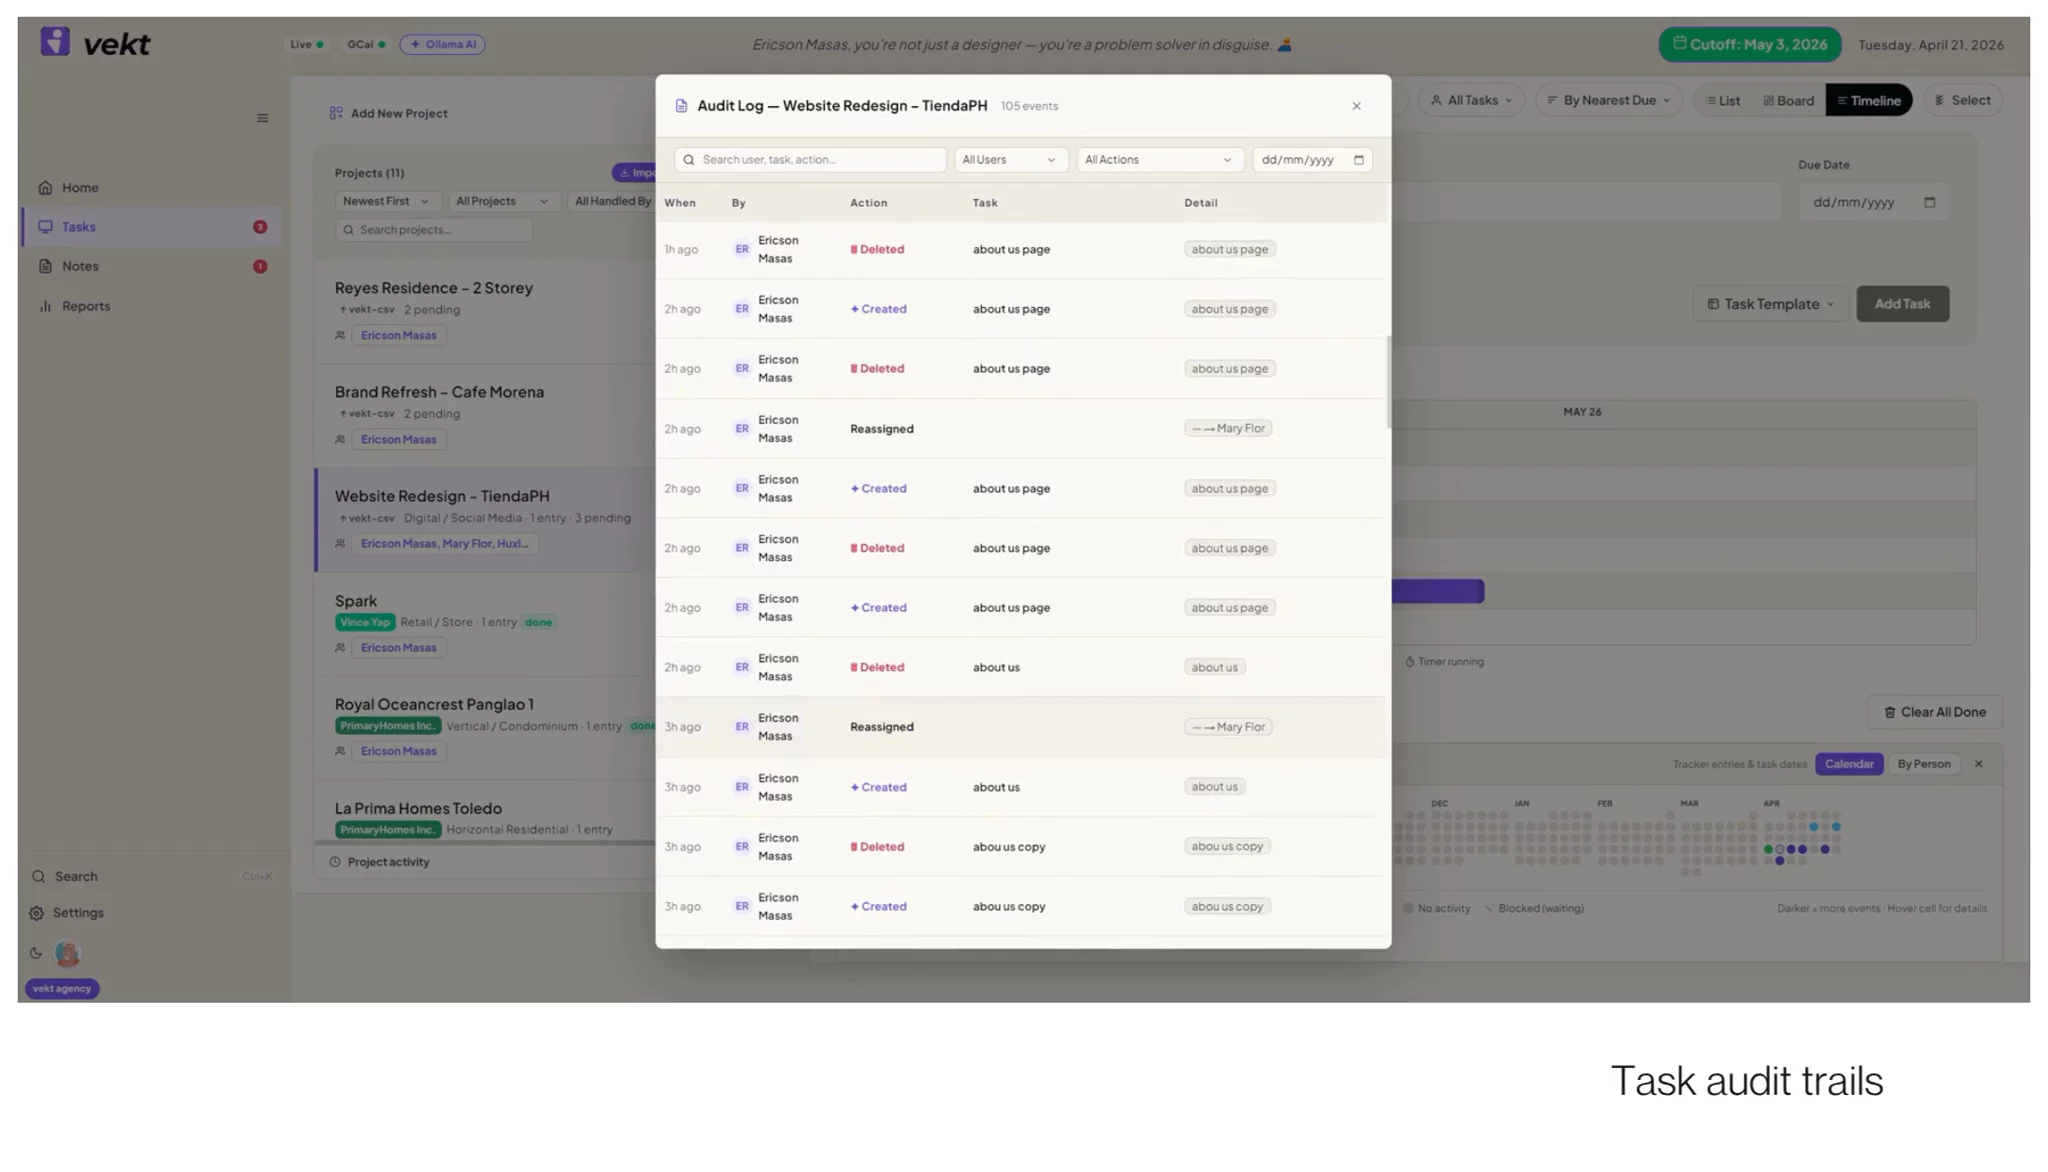The width and height of the screenshot is (2048, 1172).
Task: Expand the All Actions filter dropdown
Action: pyautogui.click(x=1158, y=160)
